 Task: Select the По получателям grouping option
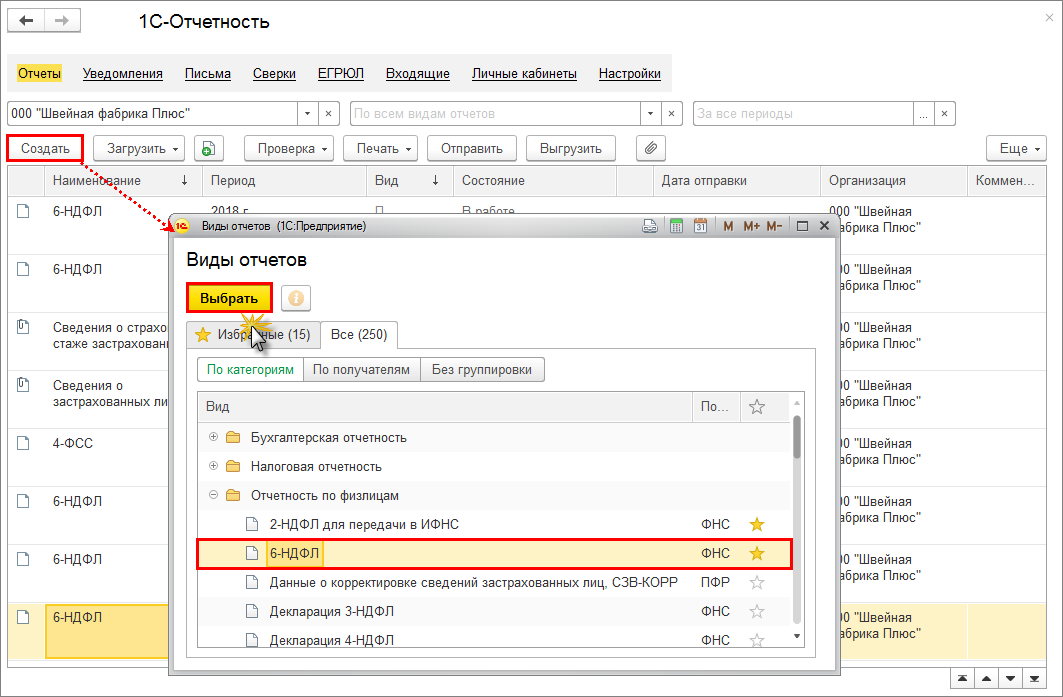[361, 370]
